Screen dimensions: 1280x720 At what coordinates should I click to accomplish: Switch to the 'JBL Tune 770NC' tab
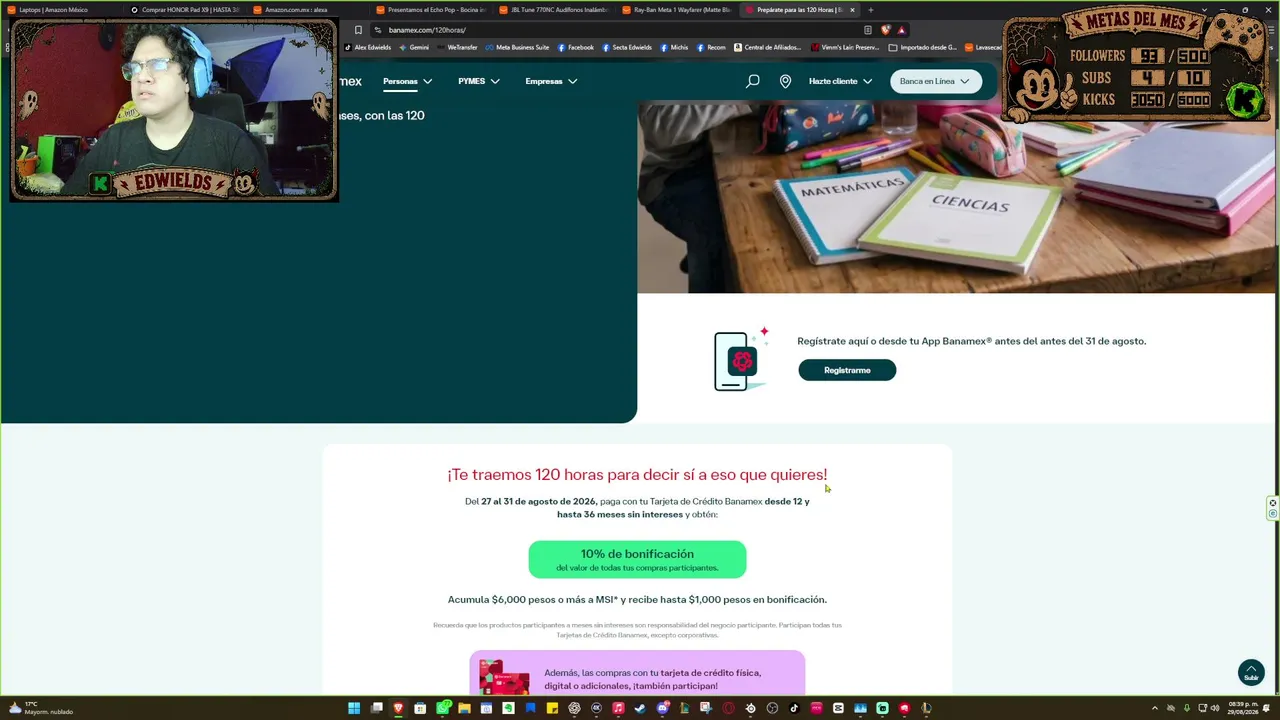point(555,10)
